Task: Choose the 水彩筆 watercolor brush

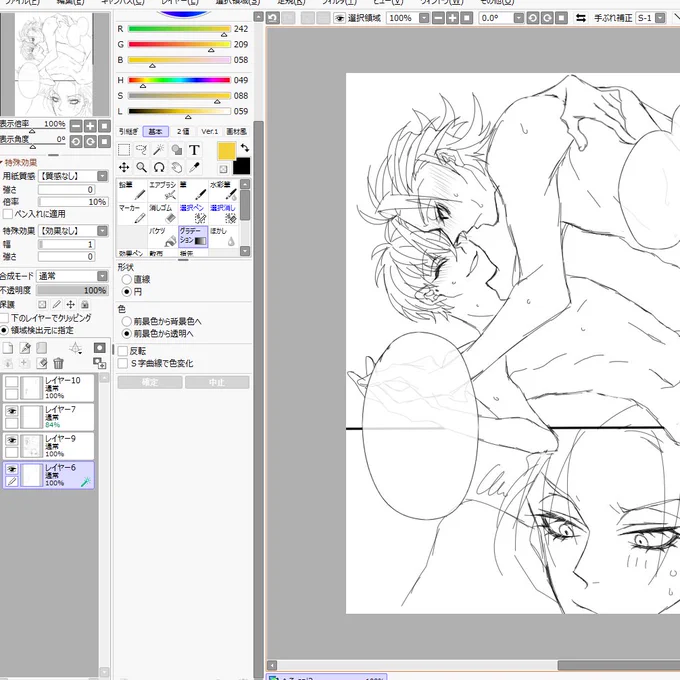Action: [223, 190]
